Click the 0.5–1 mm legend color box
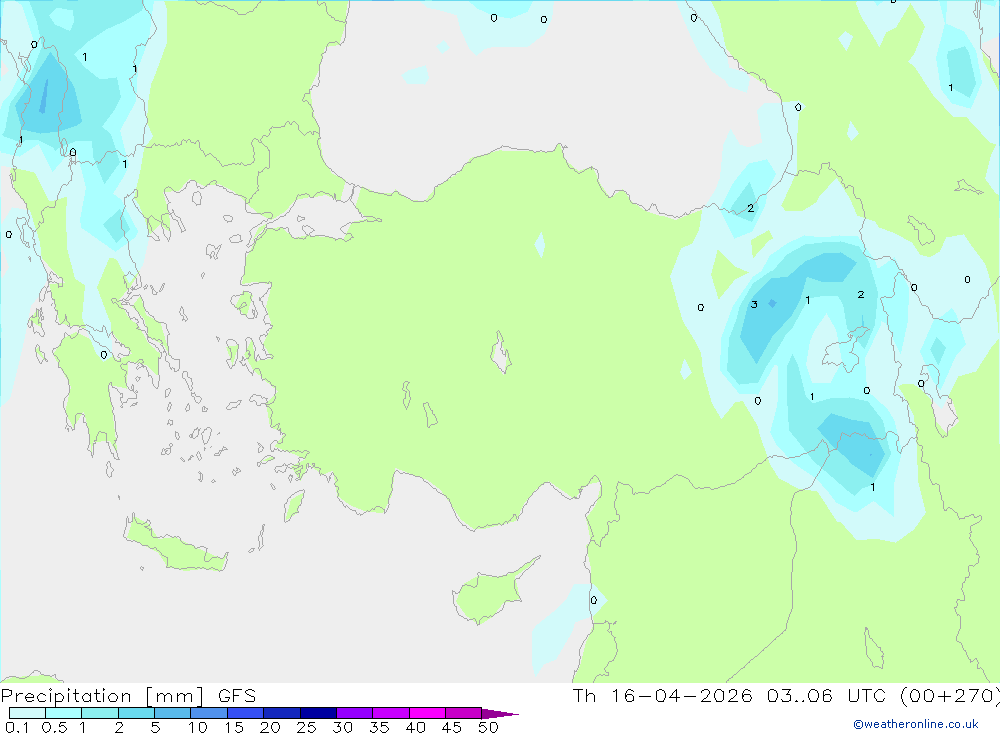 coord(64,713)
